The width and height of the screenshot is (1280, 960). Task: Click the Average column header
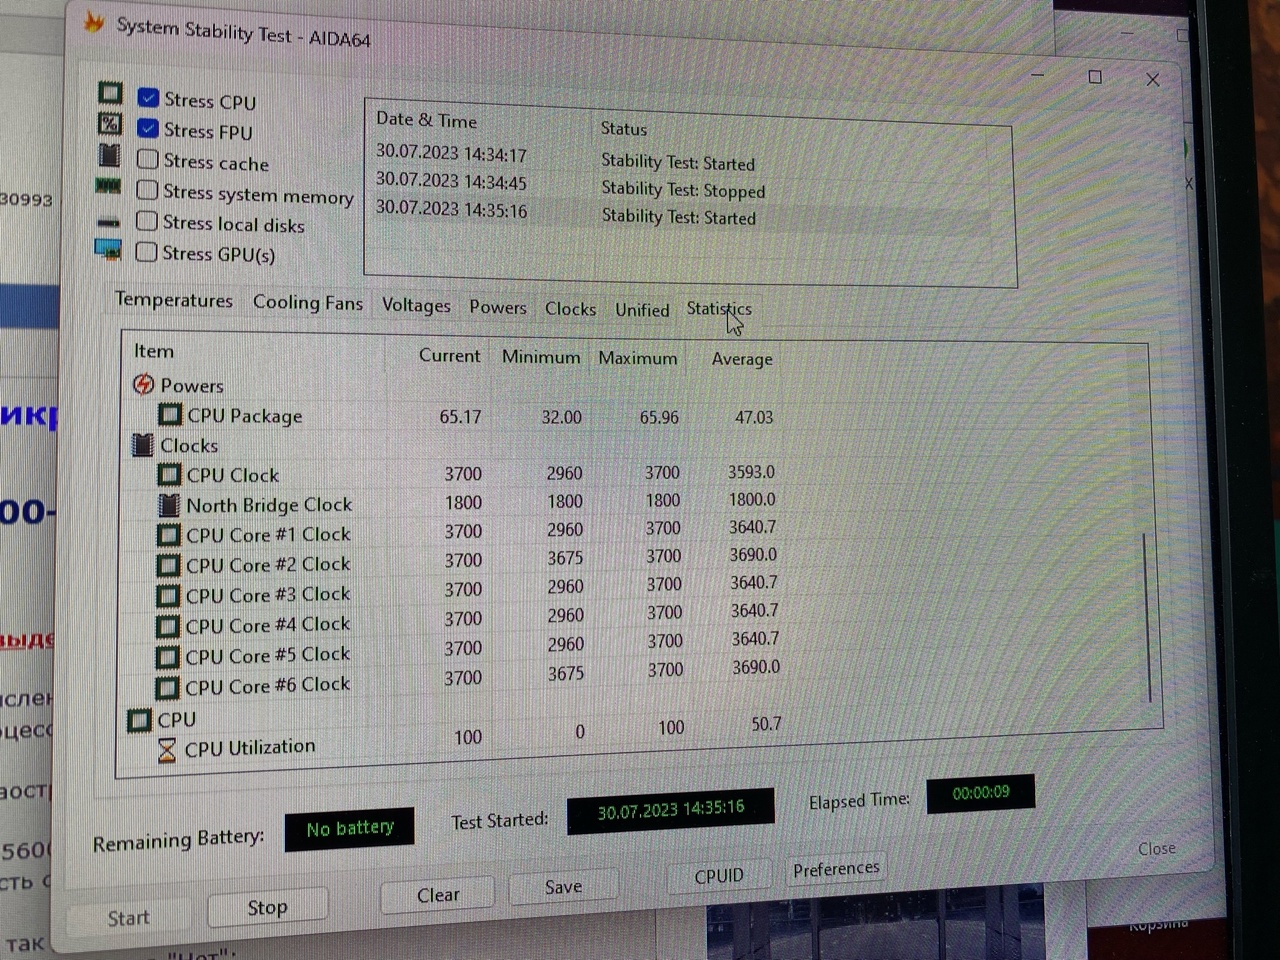pos(742,359)
